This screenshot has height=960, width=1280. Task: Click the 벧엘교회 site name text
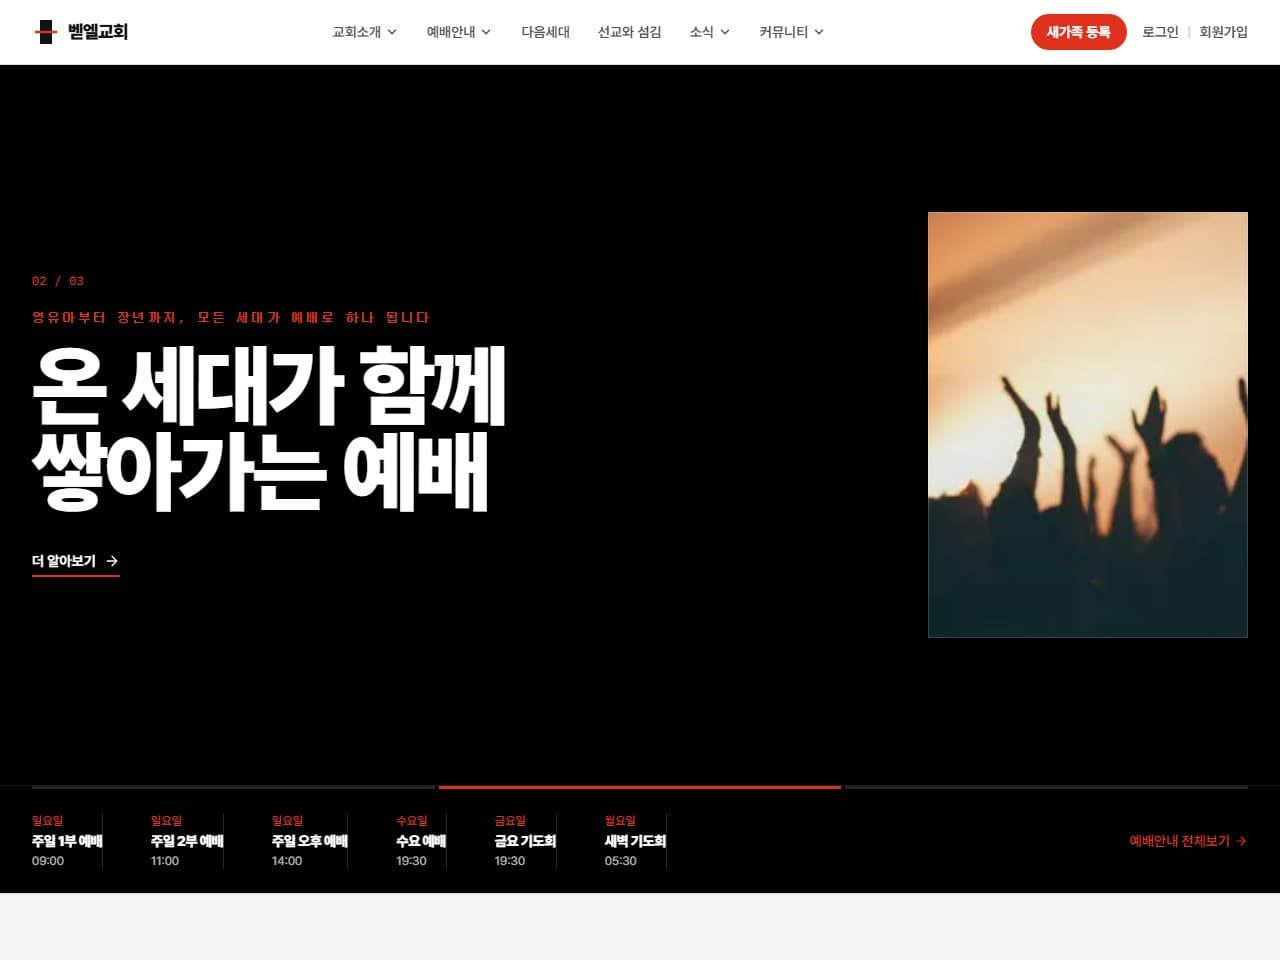pyautogui.click(x=98, y=32)
